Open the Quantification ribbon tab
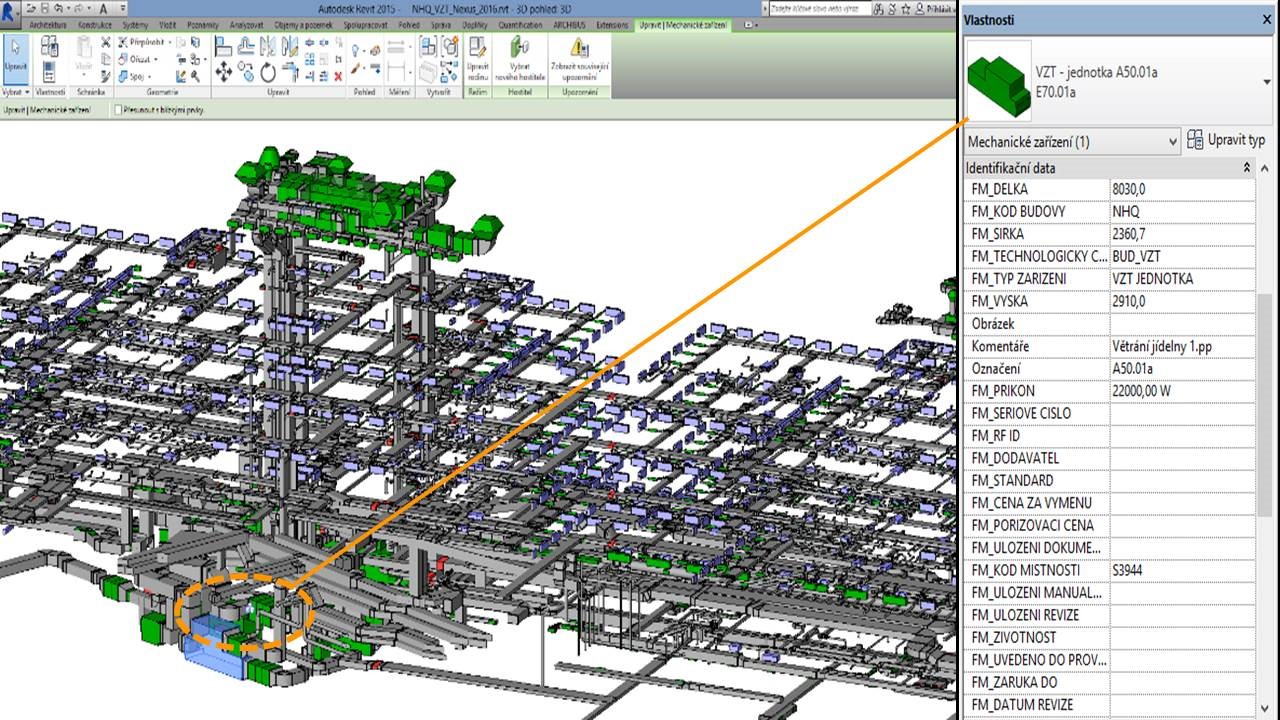 point(522,25)
